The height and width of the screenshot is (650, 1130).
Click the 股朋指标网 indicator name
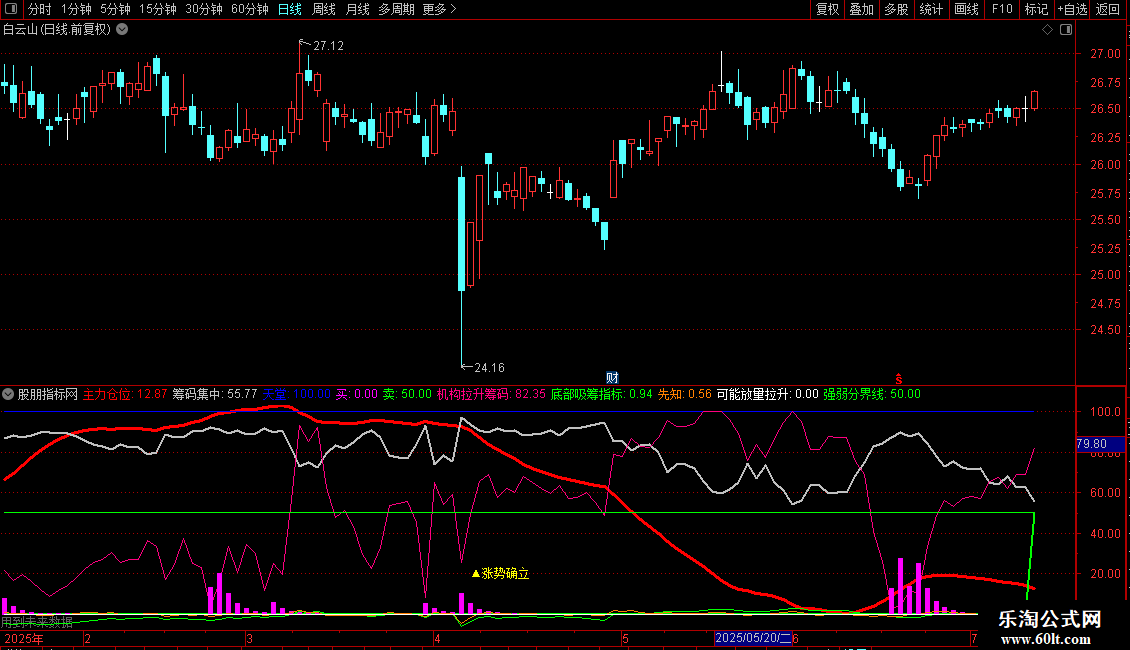point(48,394)
